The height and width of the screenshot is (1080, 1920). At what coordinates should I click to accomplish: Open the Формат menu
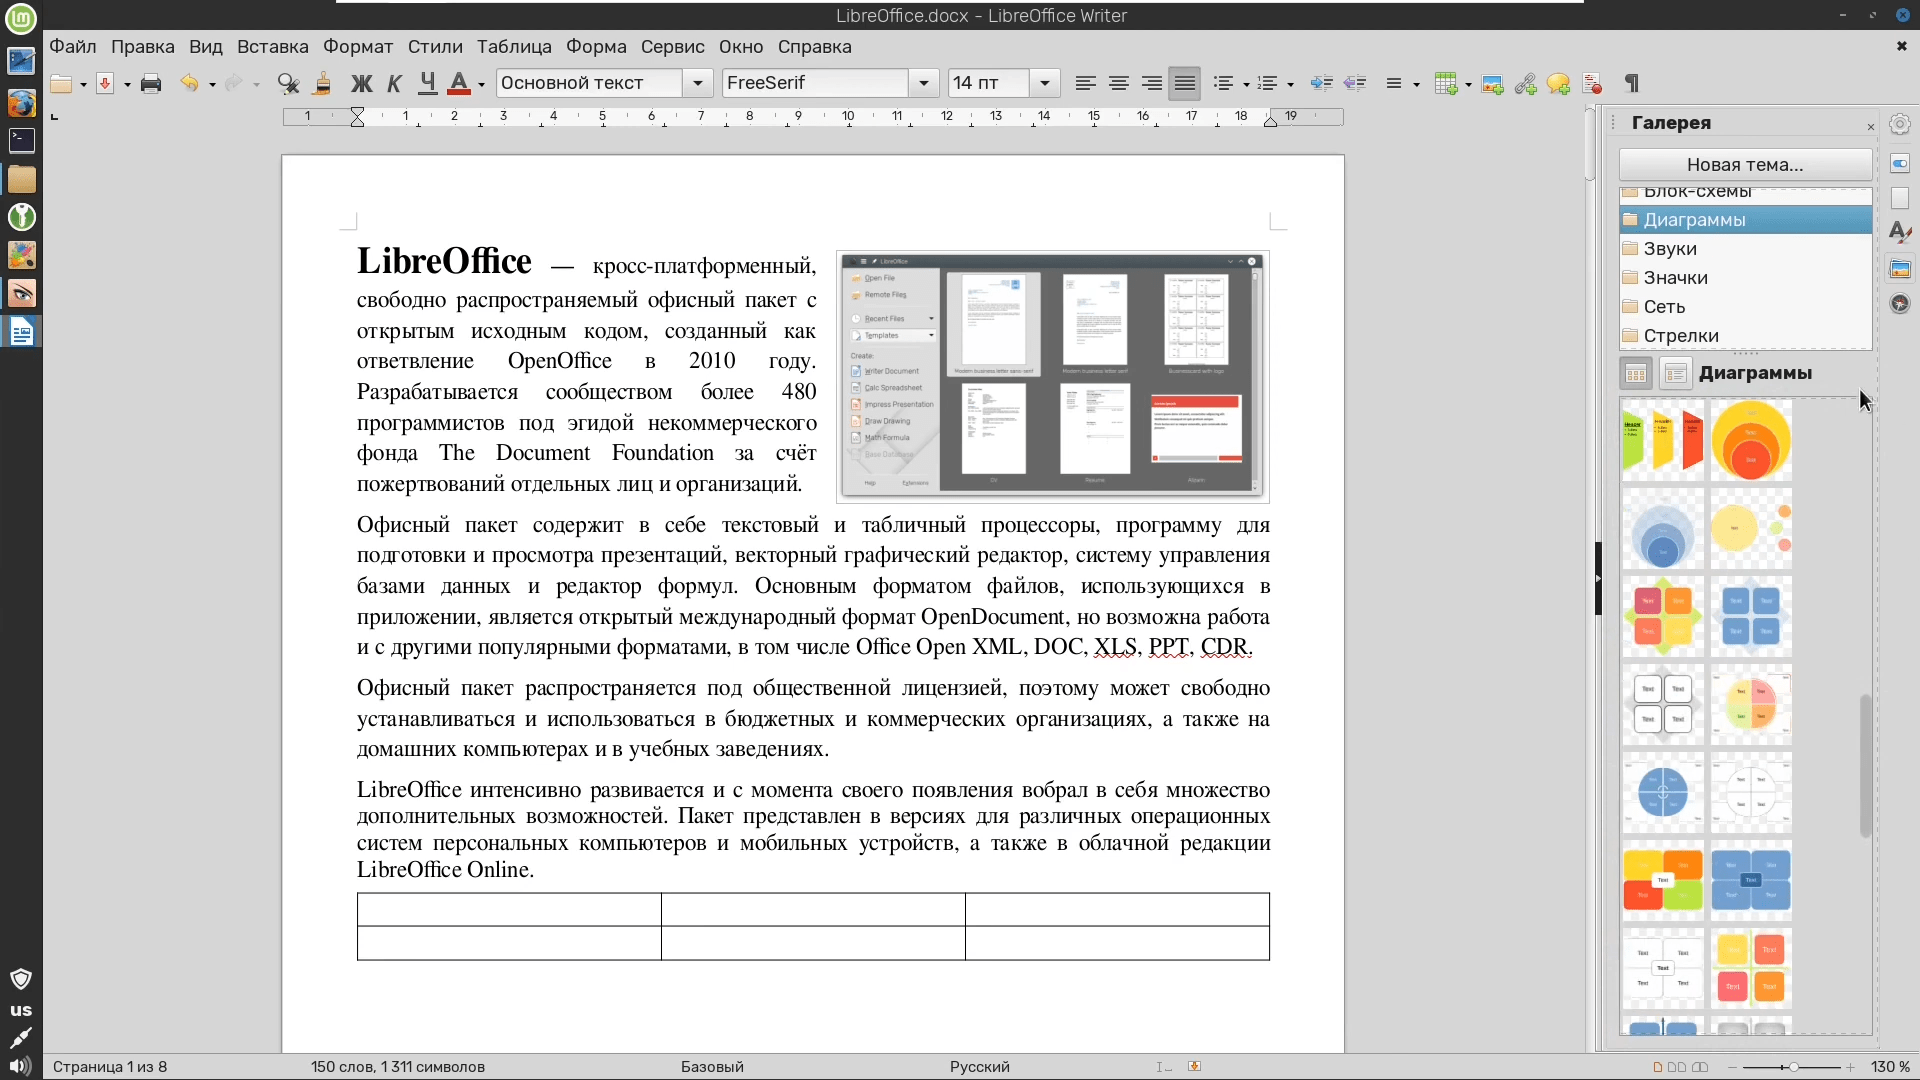coord(358,47)
